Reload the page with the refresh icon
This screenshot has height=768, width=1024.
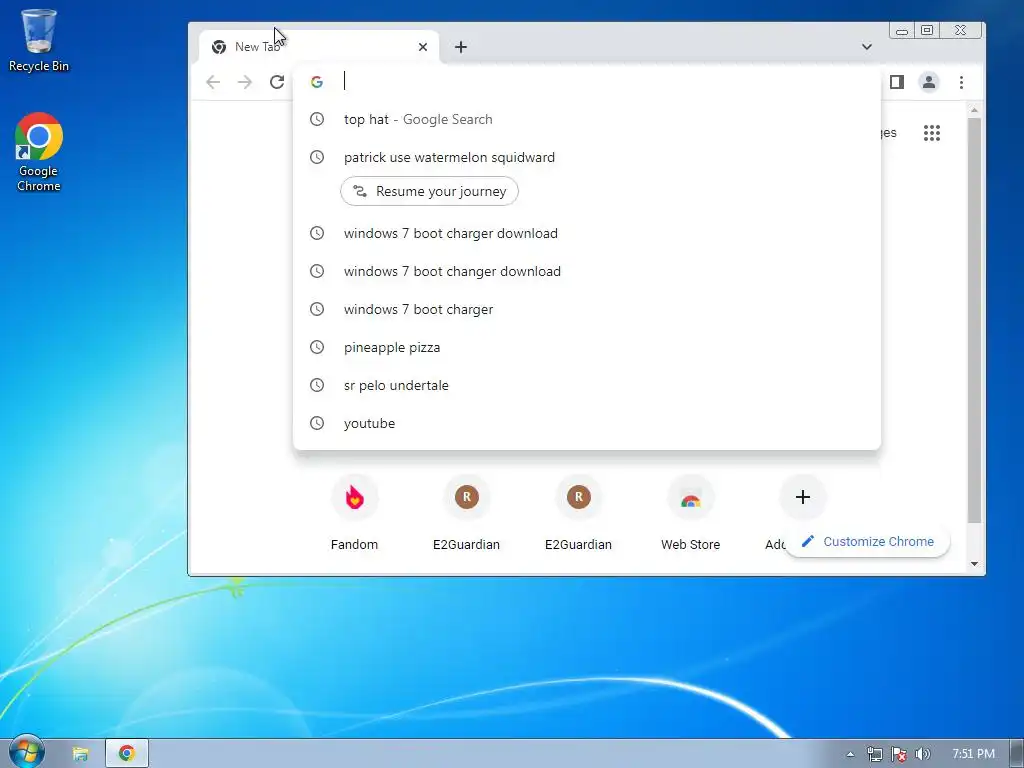click(x=277, y=82)
